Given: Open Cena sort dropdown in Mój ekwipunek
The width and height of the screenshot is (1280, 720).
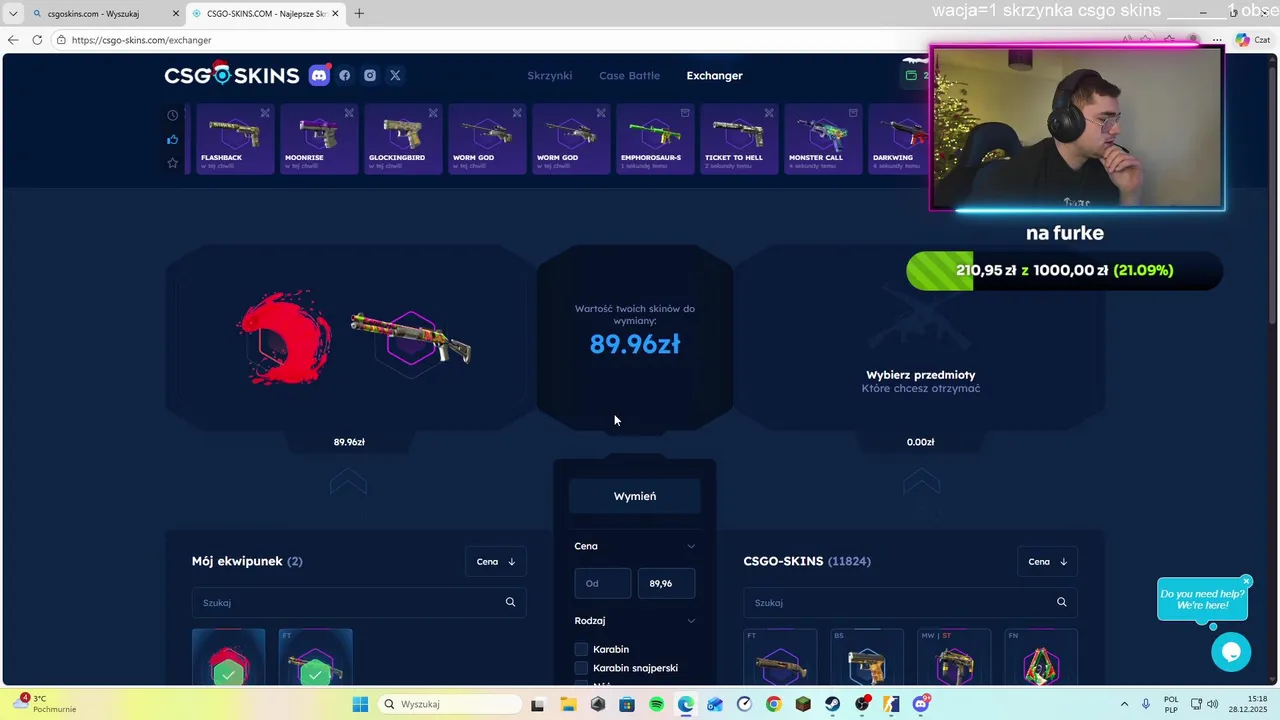Looking at the screenshot, I should (496, 561).
